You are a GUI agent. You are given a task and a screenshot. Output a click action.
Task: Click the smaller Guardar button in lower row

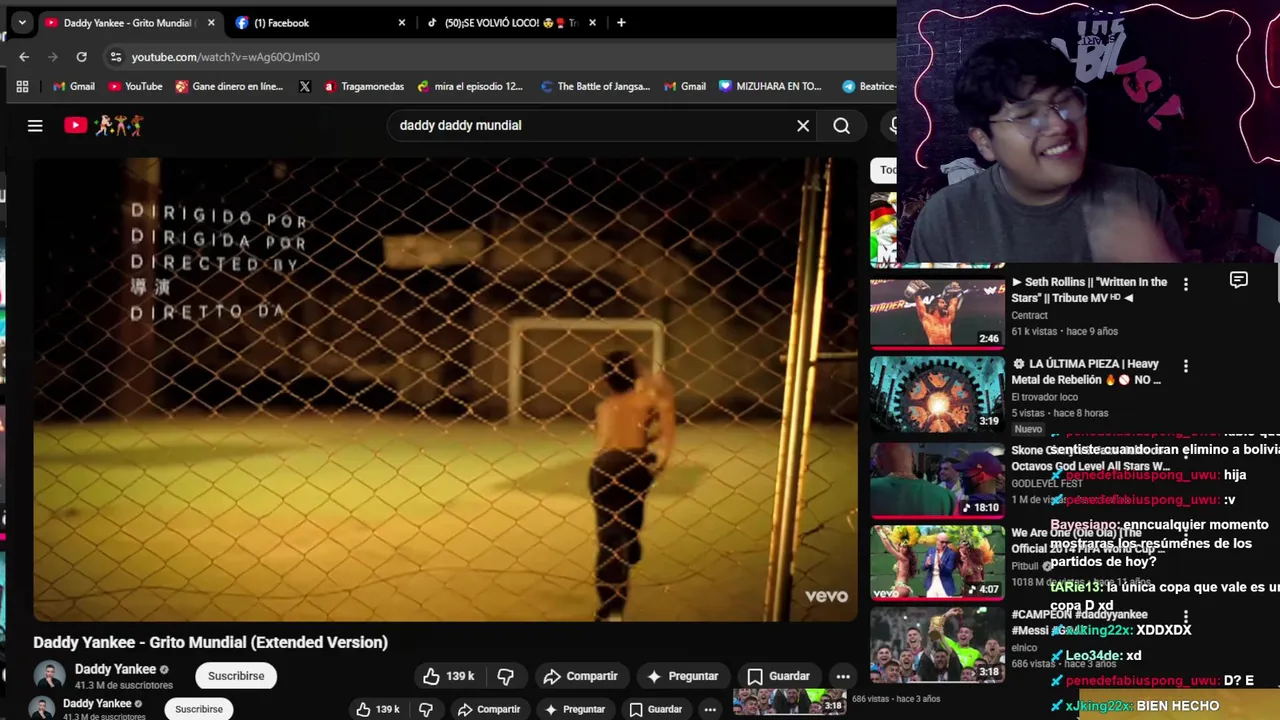(656, 709)
